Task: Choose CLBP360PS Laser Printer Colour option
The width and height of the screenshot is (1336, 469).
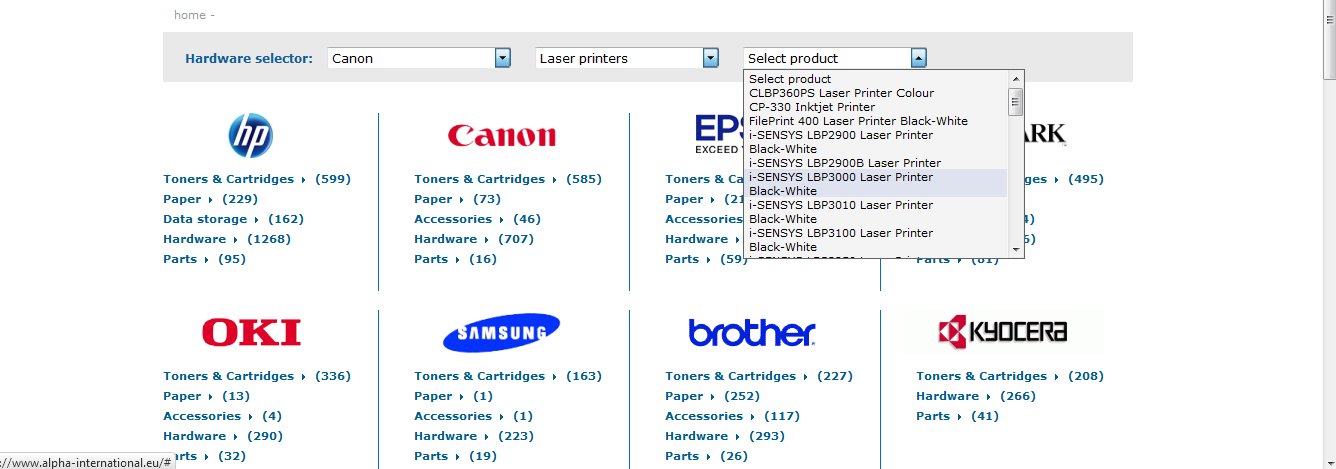Action: point(876,93)
